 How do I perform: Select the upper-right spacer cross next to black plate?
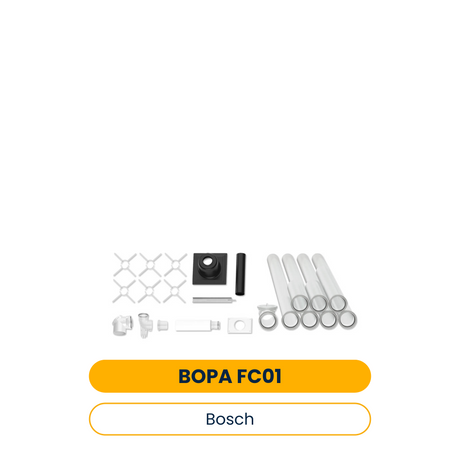point(176,265)
